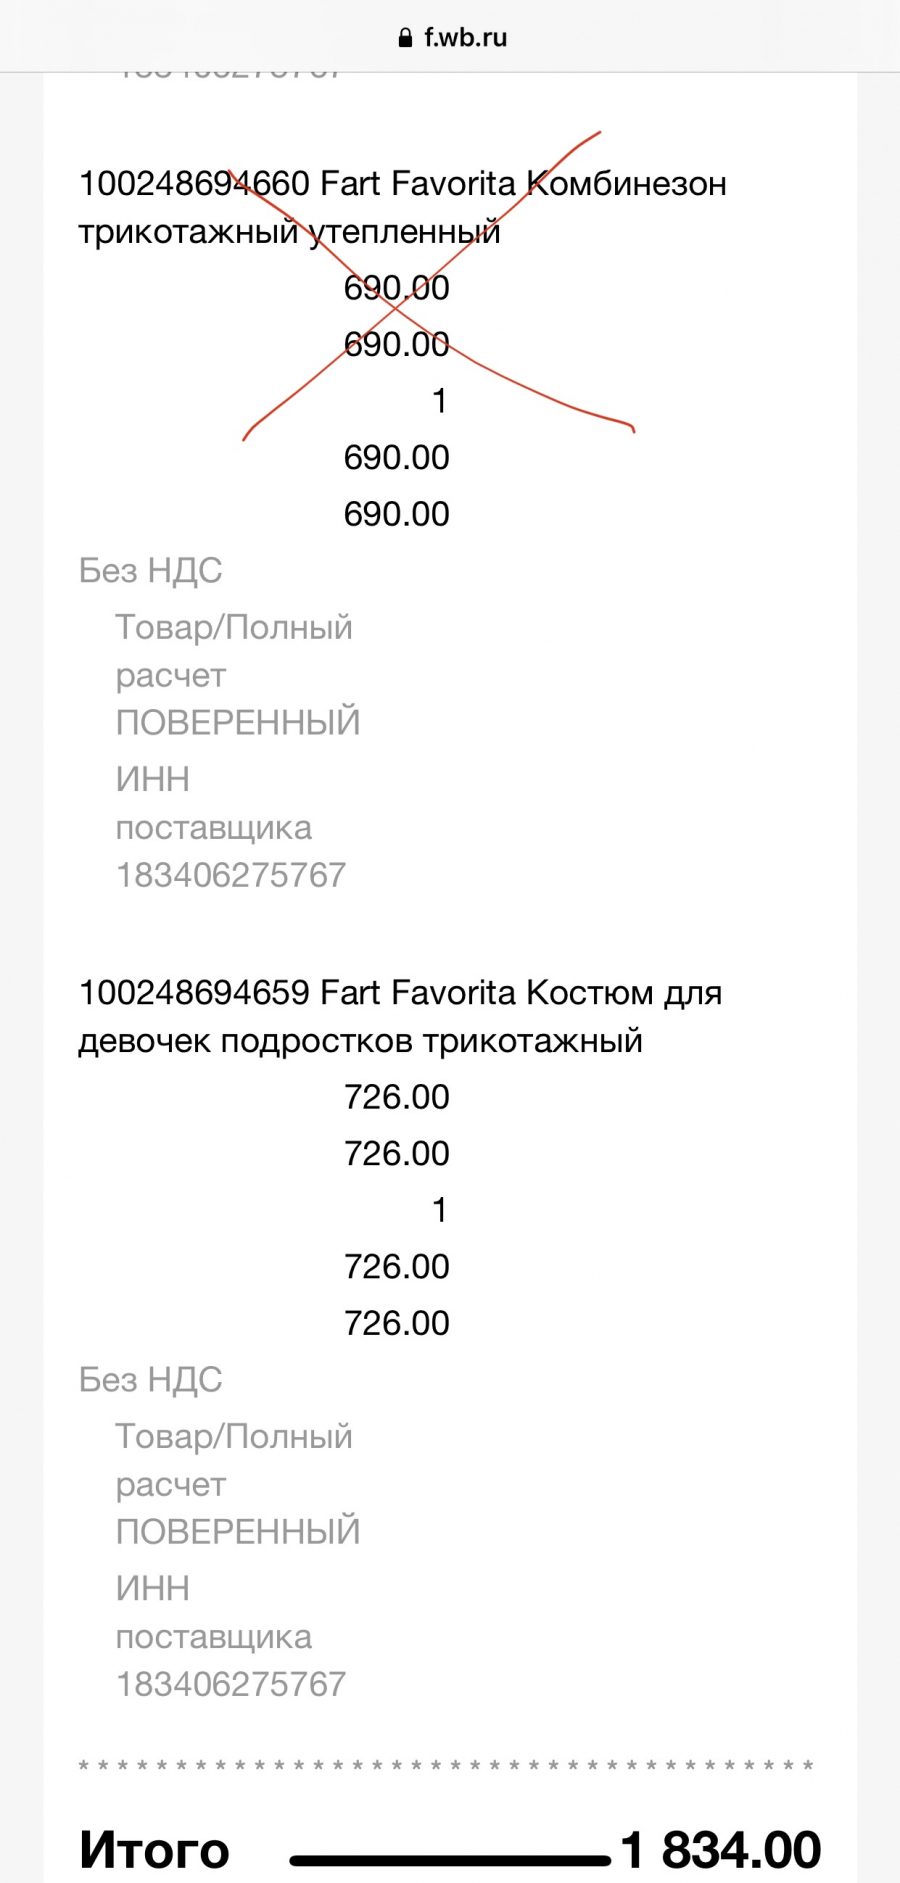Tap the total amount 1 834.00

coord(720,1850)
